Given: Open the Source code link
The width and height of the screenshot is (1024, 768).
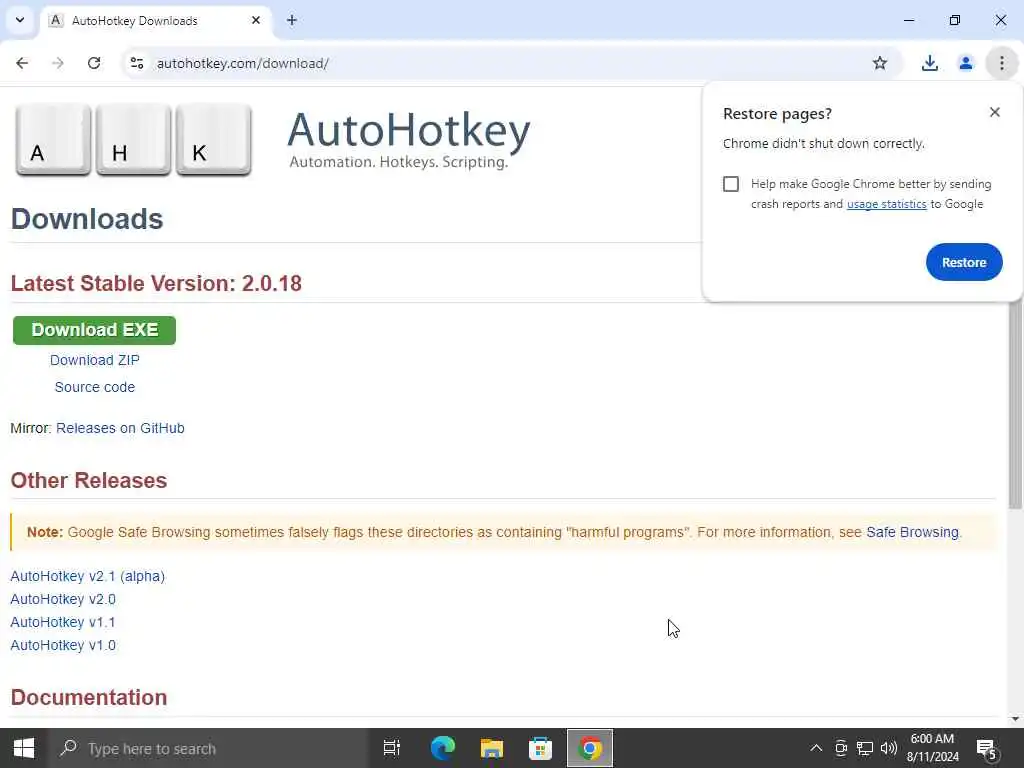Looking at the screenshot, I should tap(95, 387).
